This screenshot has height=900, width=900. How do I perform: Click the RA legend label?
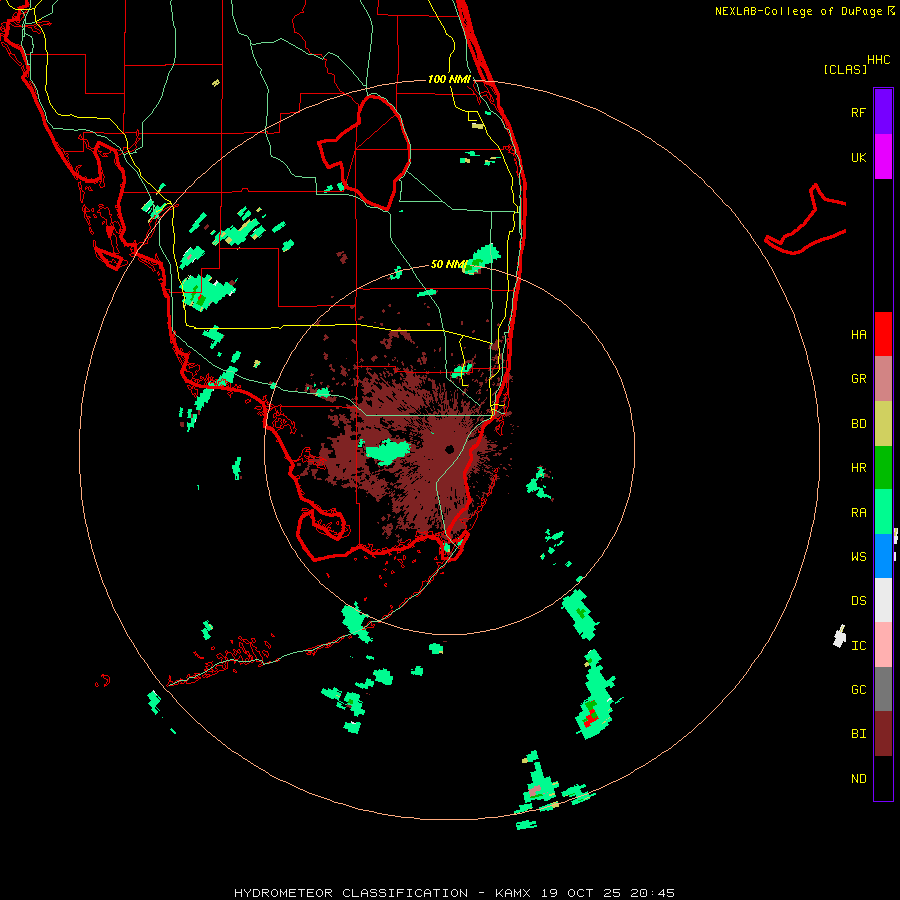[x=858, y=513]
